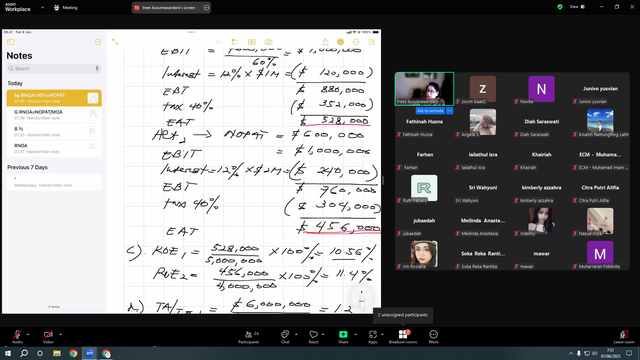Image resolution: width=640 pixels, height=360 pixels.
Task: Toggle Notes sidebar panel icon
Action: point(11,42)
